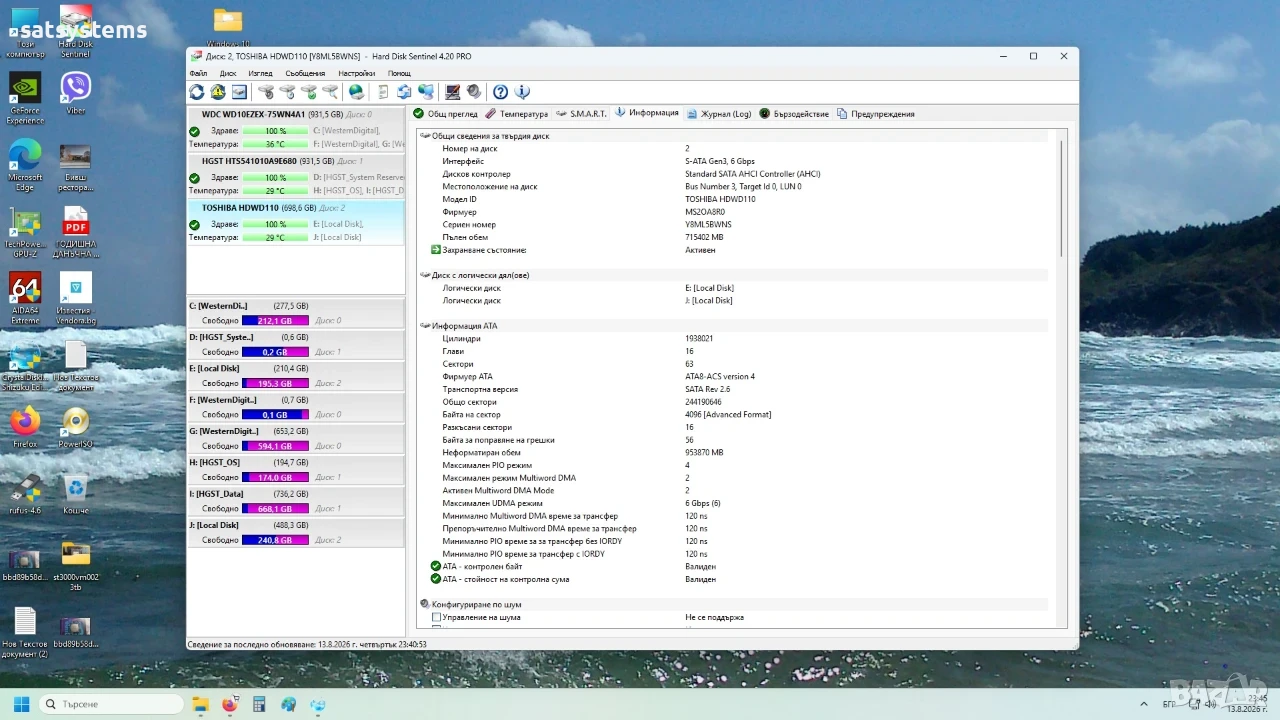This screenshot has width=1280, height=720.
Task: Click the hard drive panel toolbar icon
Action: 240,92
